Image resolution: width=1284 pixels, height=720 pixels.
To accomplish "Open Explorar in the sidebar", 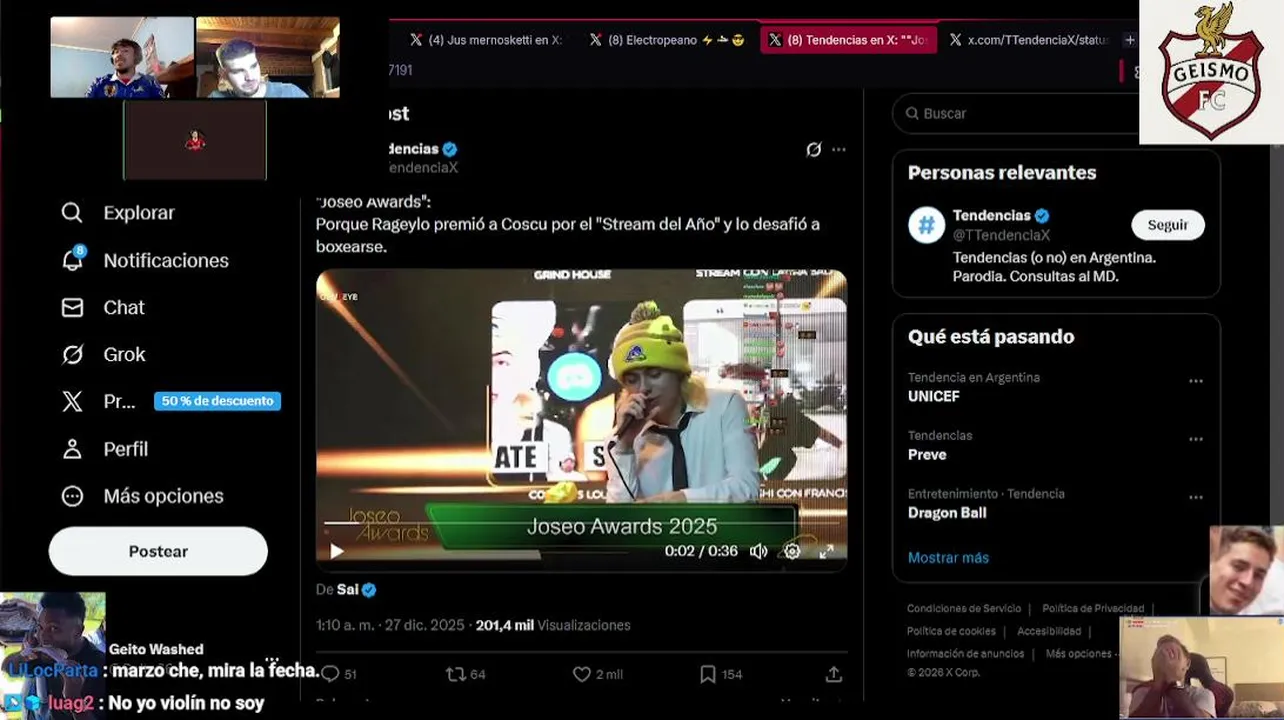I will [118, 213].
